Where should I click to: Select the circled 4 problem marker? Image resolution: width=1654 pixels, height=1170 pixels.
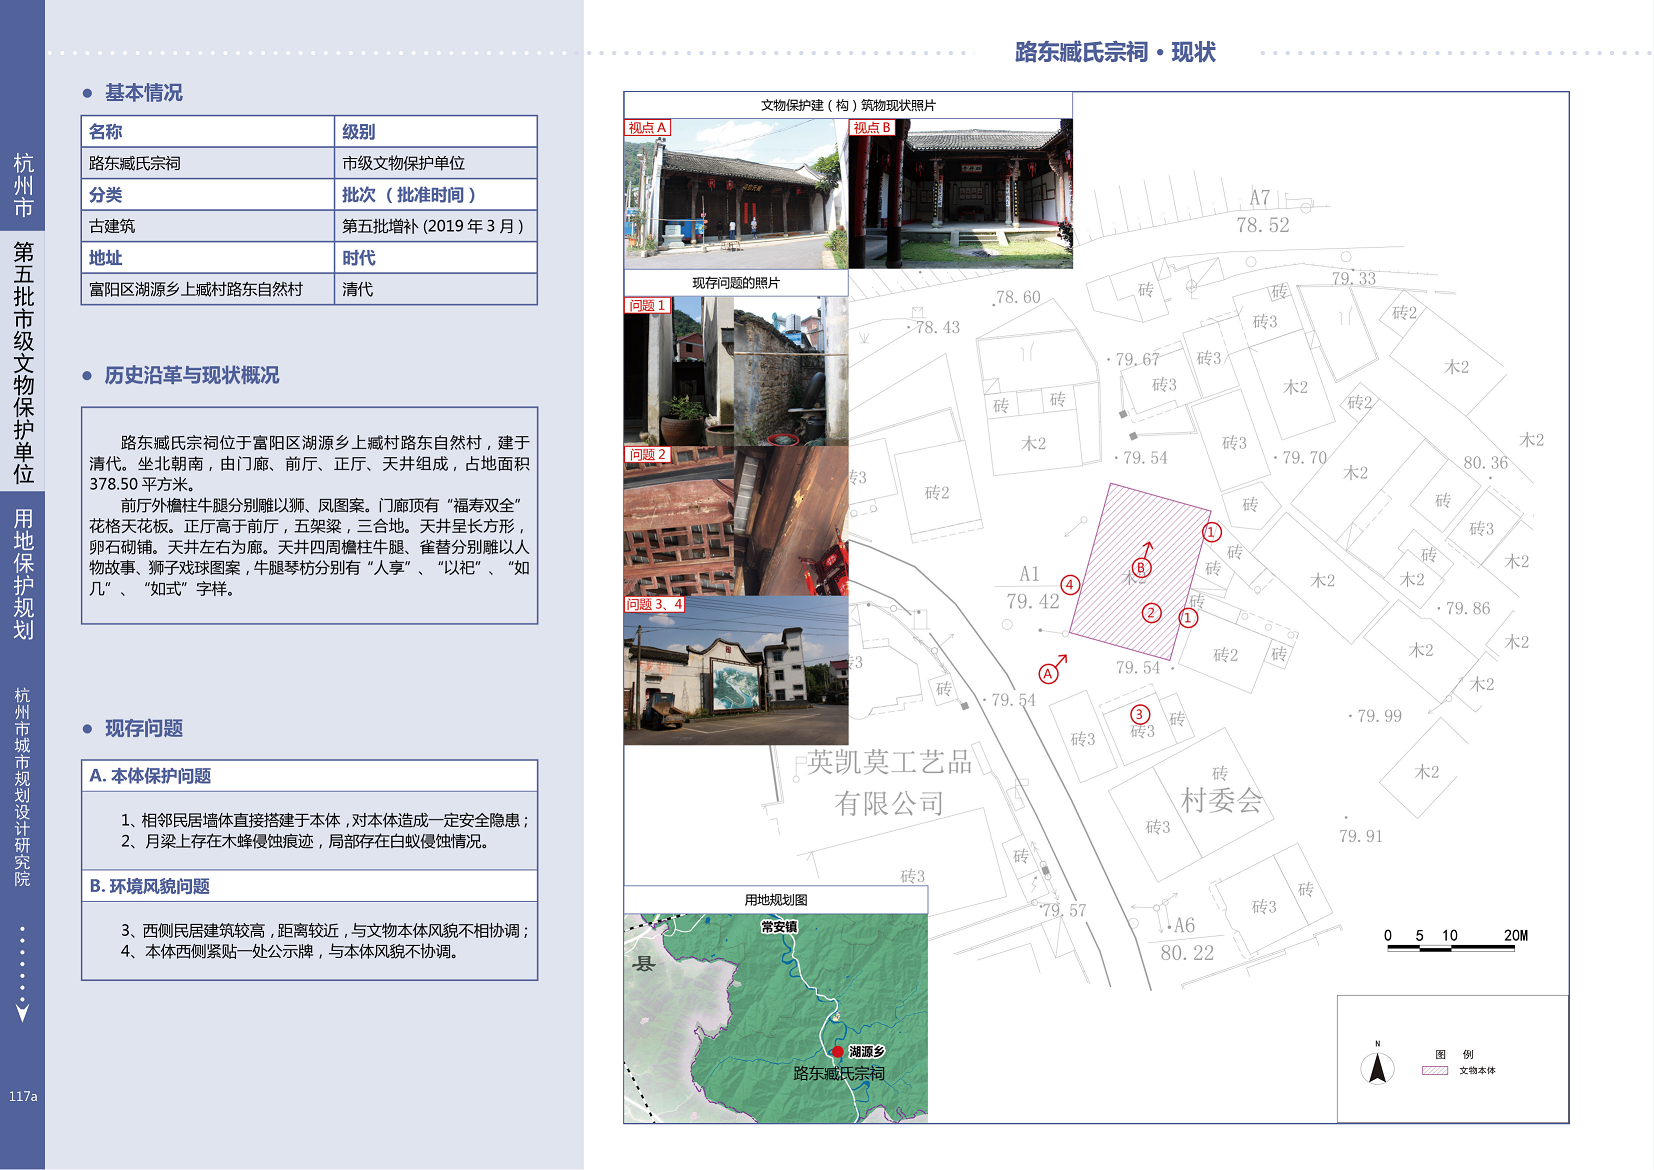[x=1070, y=585]
